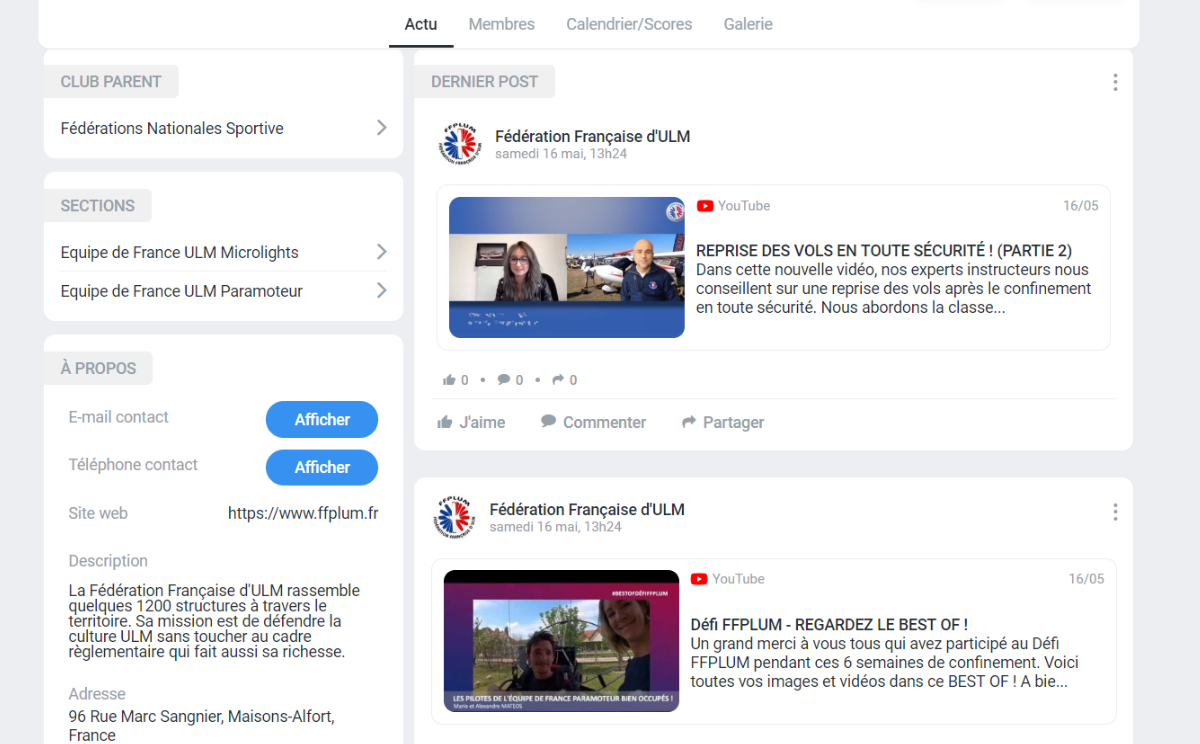This screenshot has width=1200, height=744.
Task: Click first post's samedi 16 mai, 13h24 timestamp
Action: pos(561,154)
